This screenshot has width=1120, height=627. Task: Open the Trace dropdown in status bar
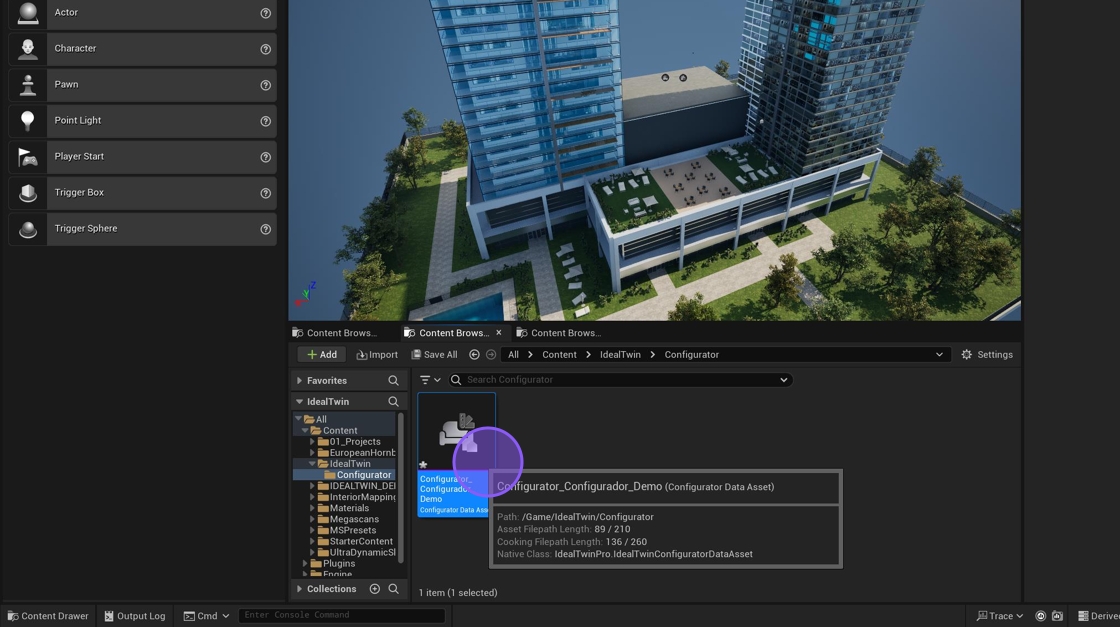coord(1000,616)
